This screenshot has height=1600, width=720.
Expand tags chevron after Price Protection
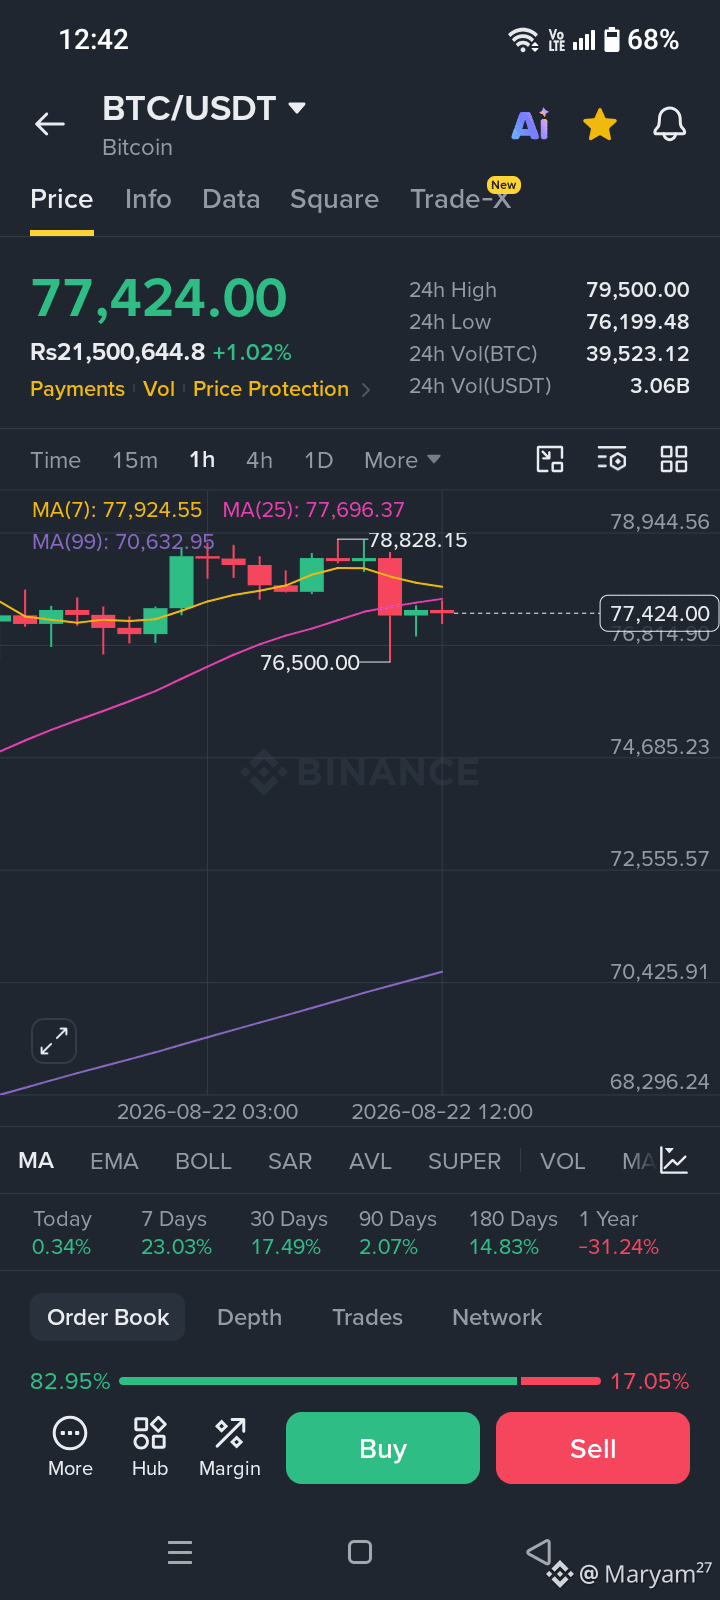point(365,390)
